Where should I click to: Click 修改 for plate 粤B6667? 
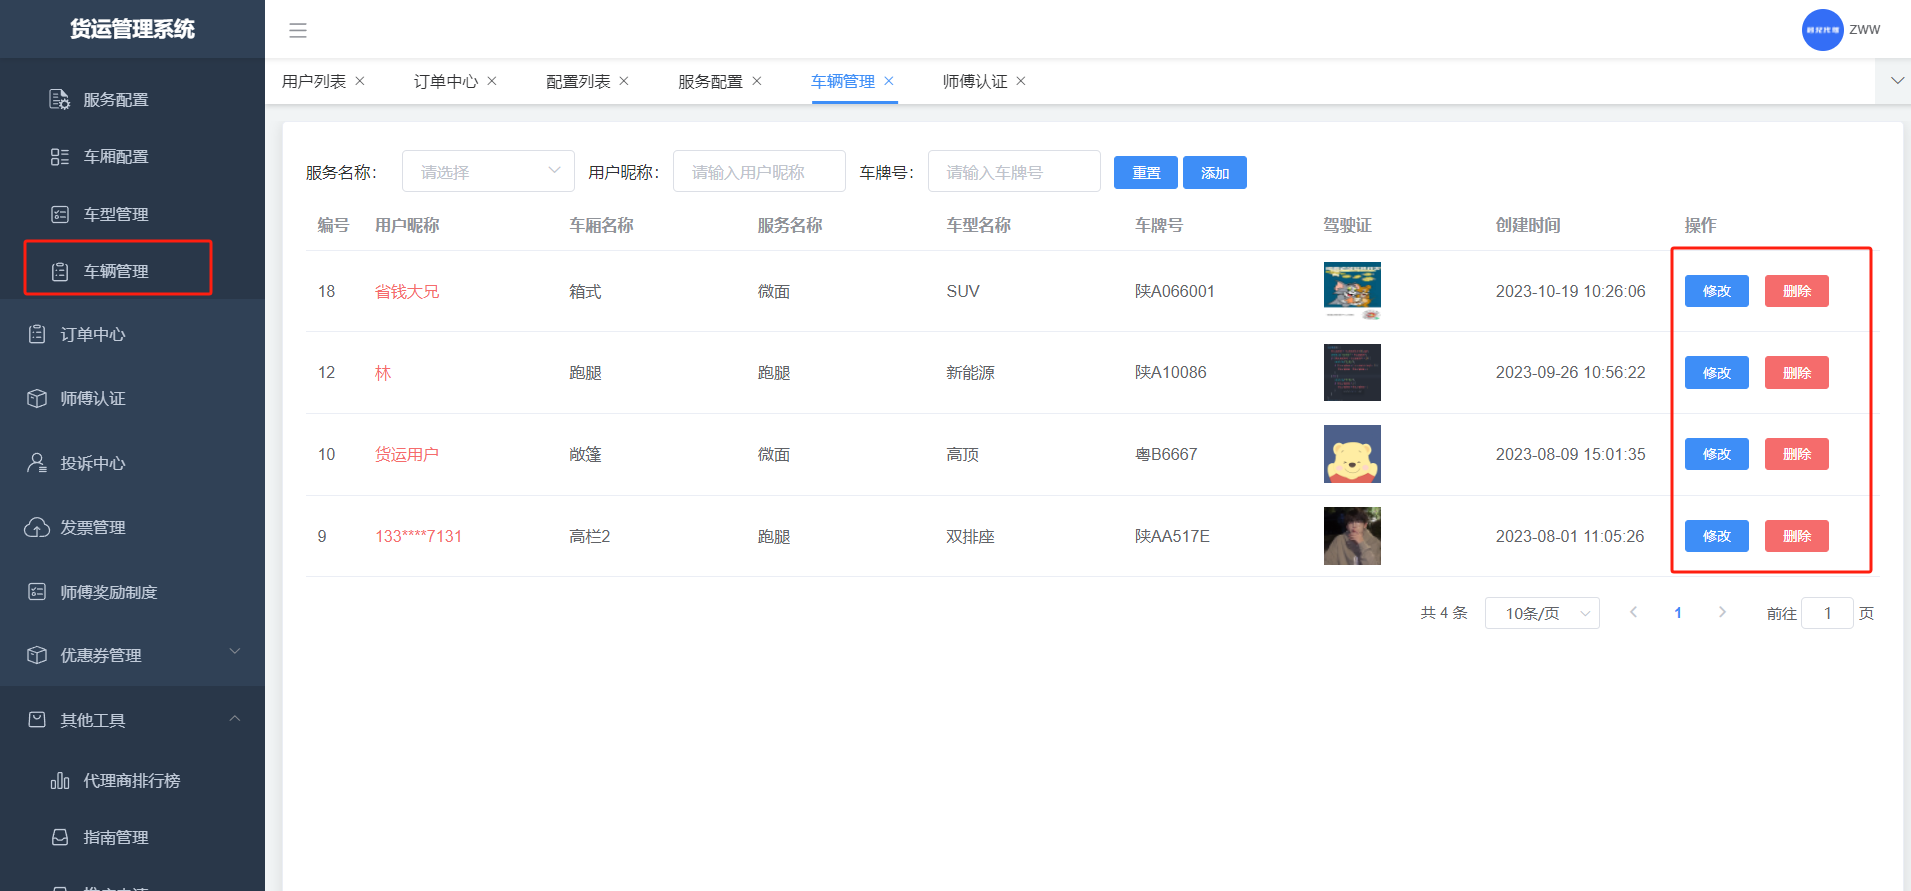[1716, 454]
